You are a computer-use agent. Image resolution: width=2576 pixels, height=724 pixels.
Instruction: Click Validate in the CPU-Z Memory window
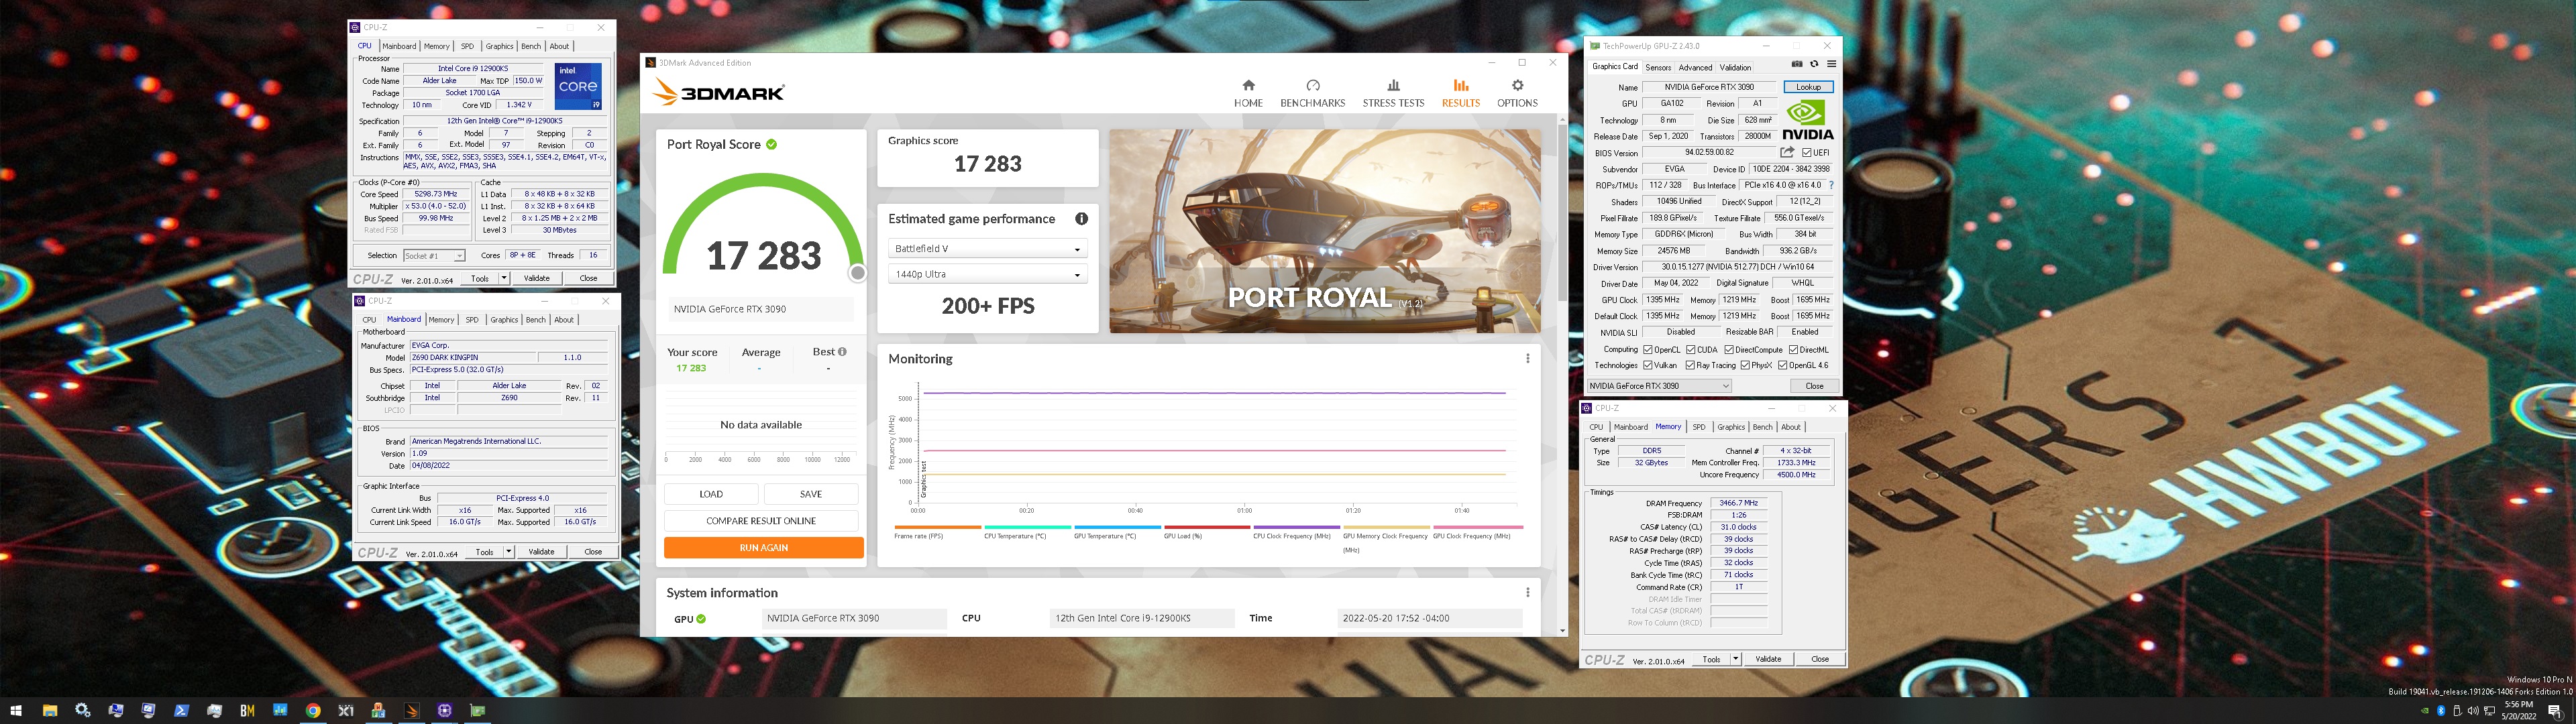coord(1768,659)
